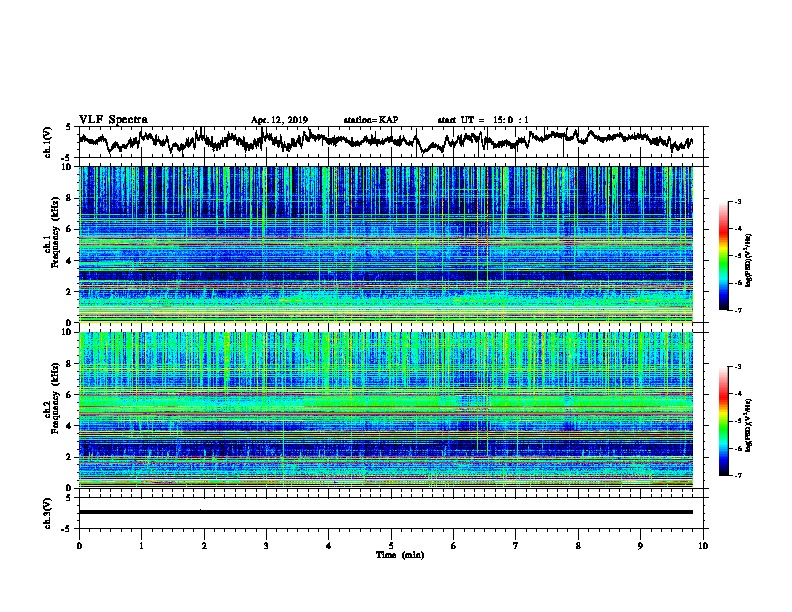Click tick label "7" on the Time axis

[516, 546]
